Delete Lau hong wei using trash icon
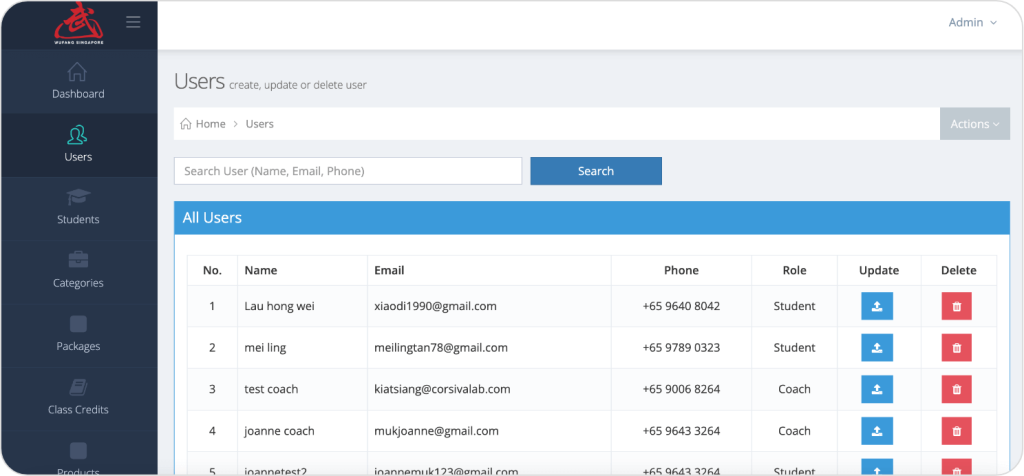The width and height of the screenshot is (1024, 476). point(957,306)
